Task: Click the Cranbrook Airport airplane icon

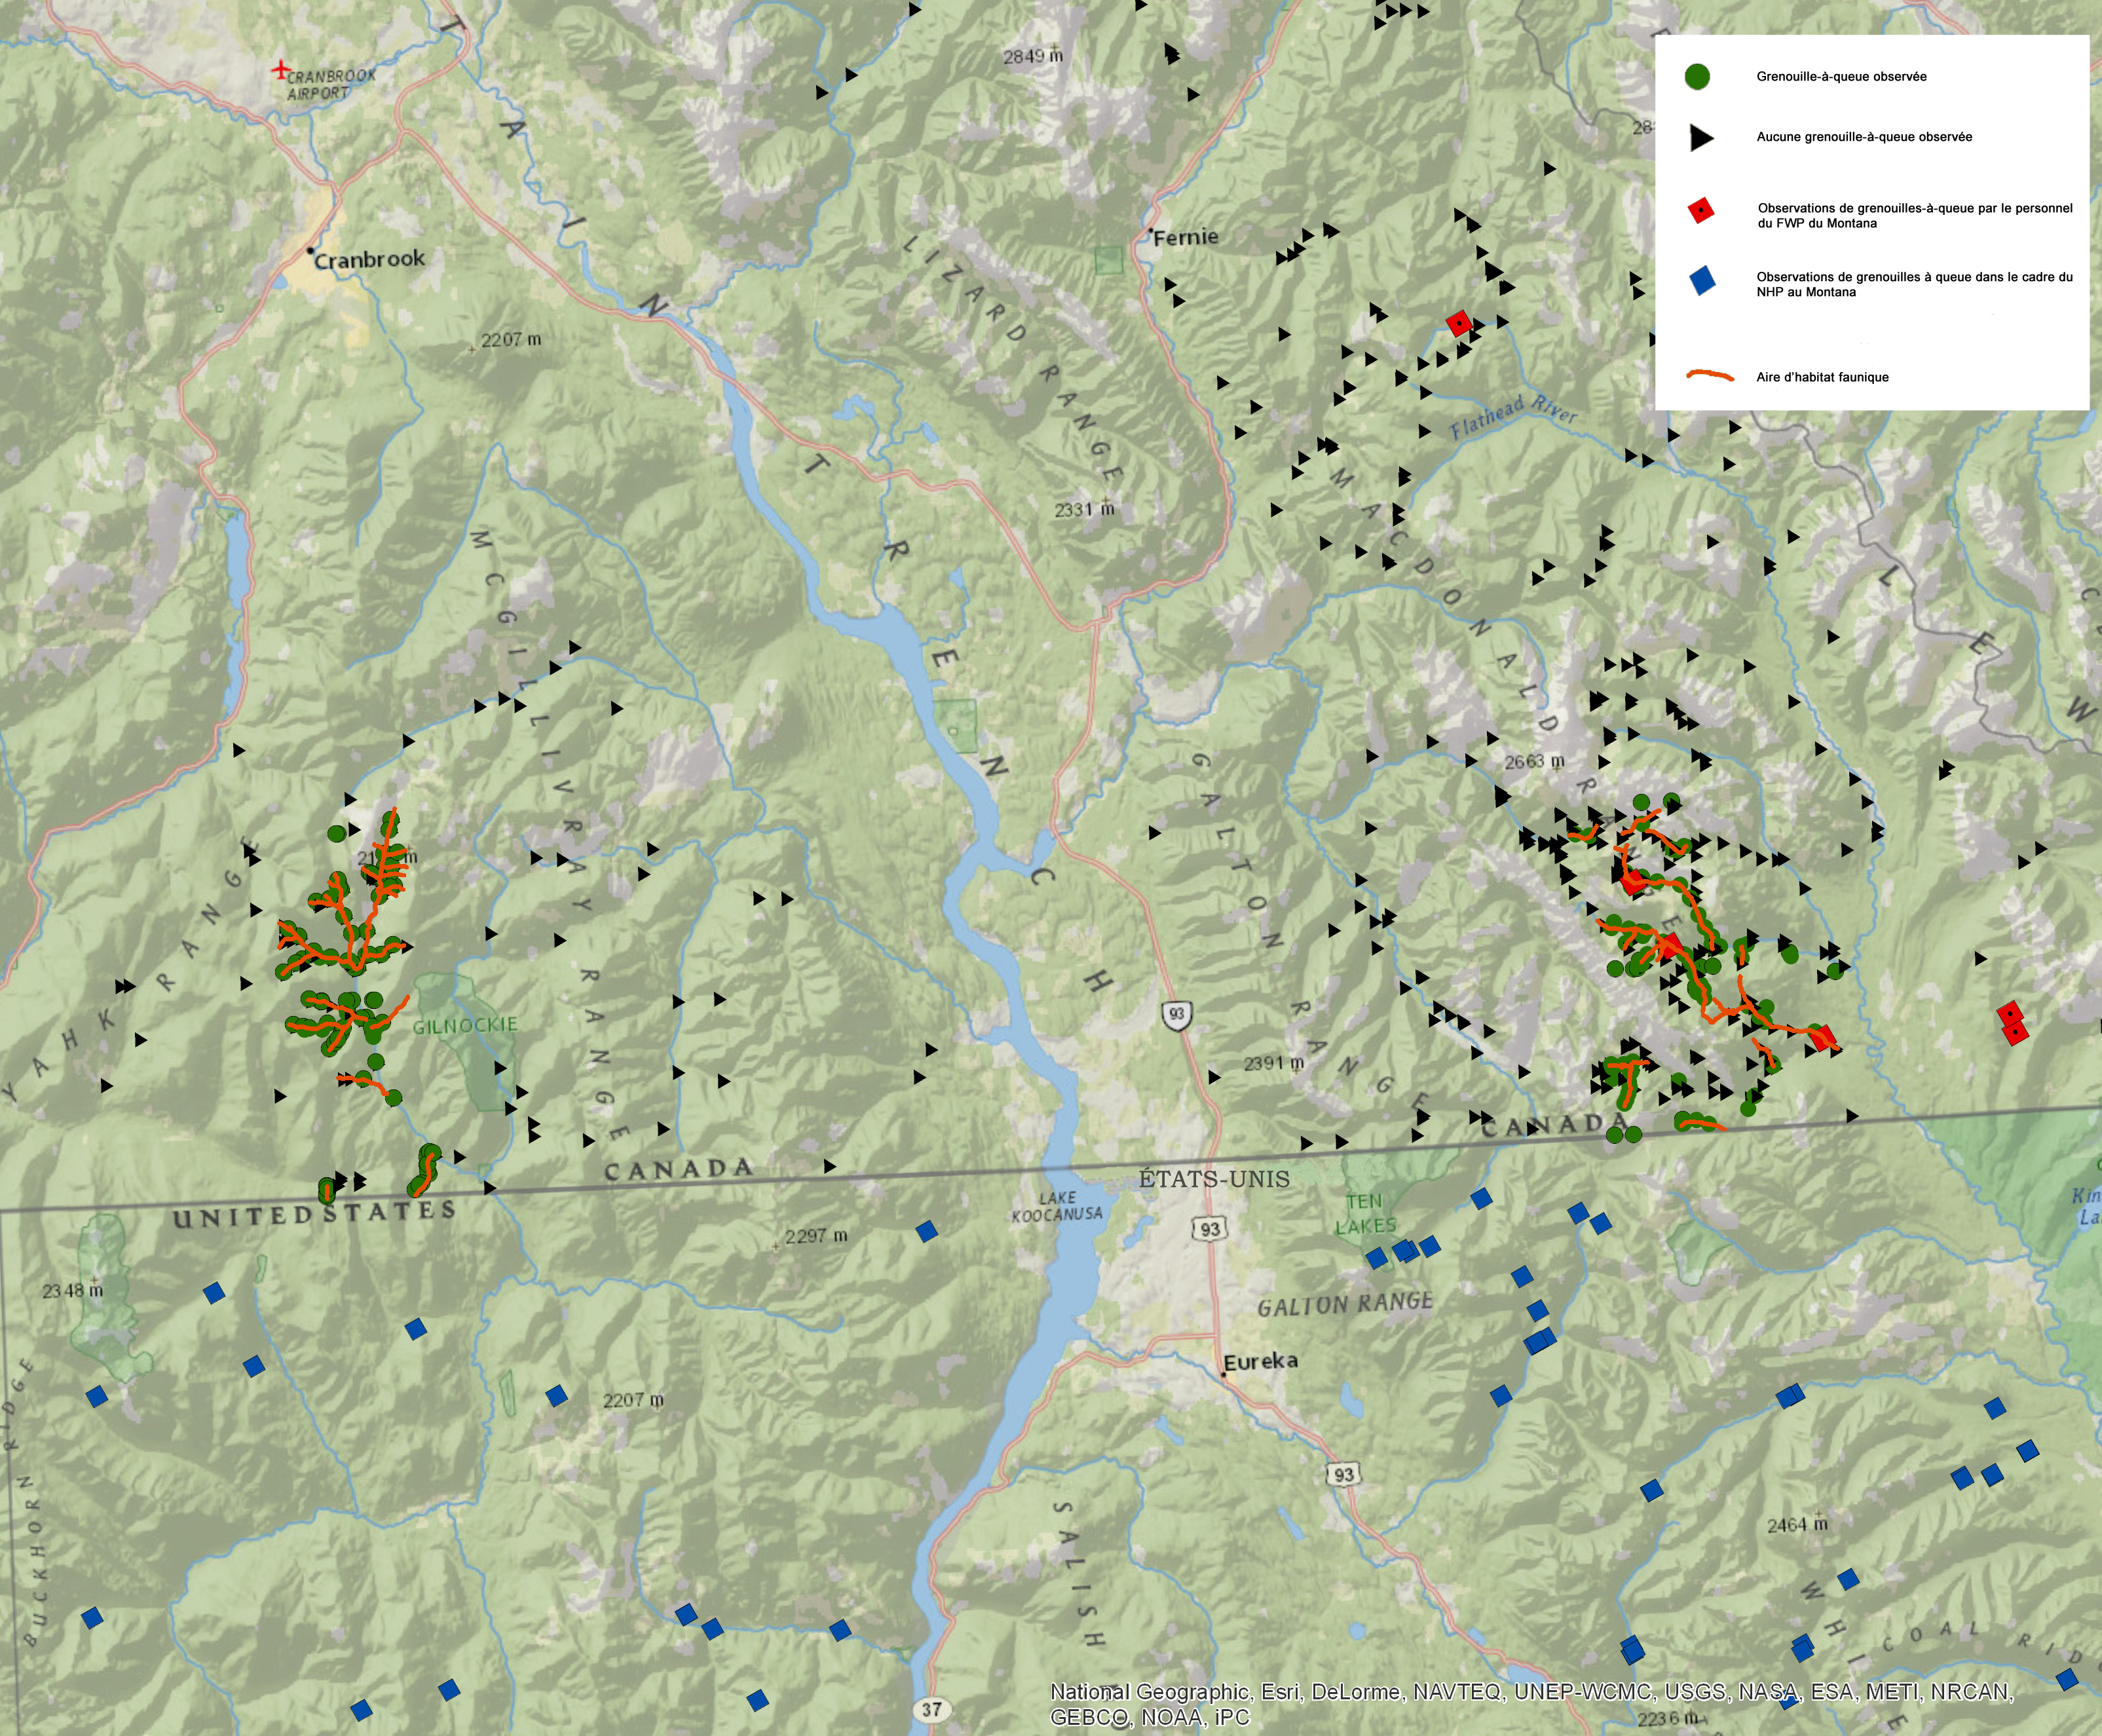Action: click(281, 70)
